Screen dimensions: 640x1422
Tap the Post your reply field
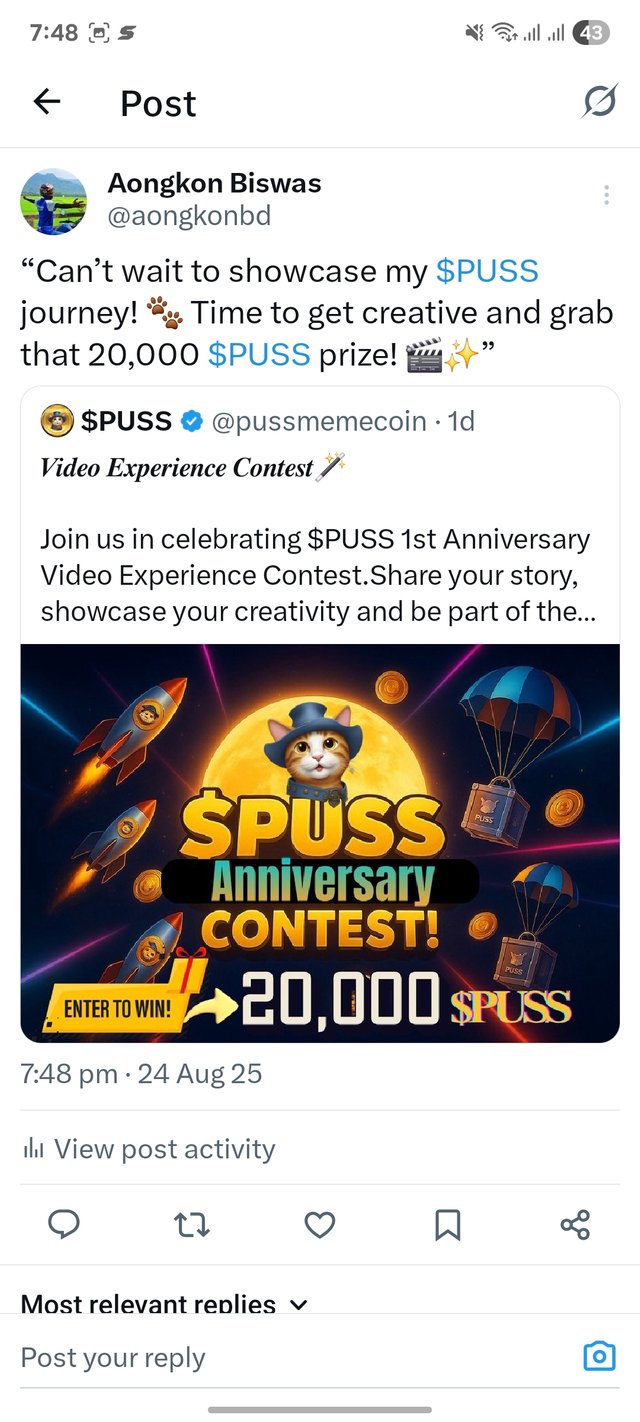[290, 1357]
